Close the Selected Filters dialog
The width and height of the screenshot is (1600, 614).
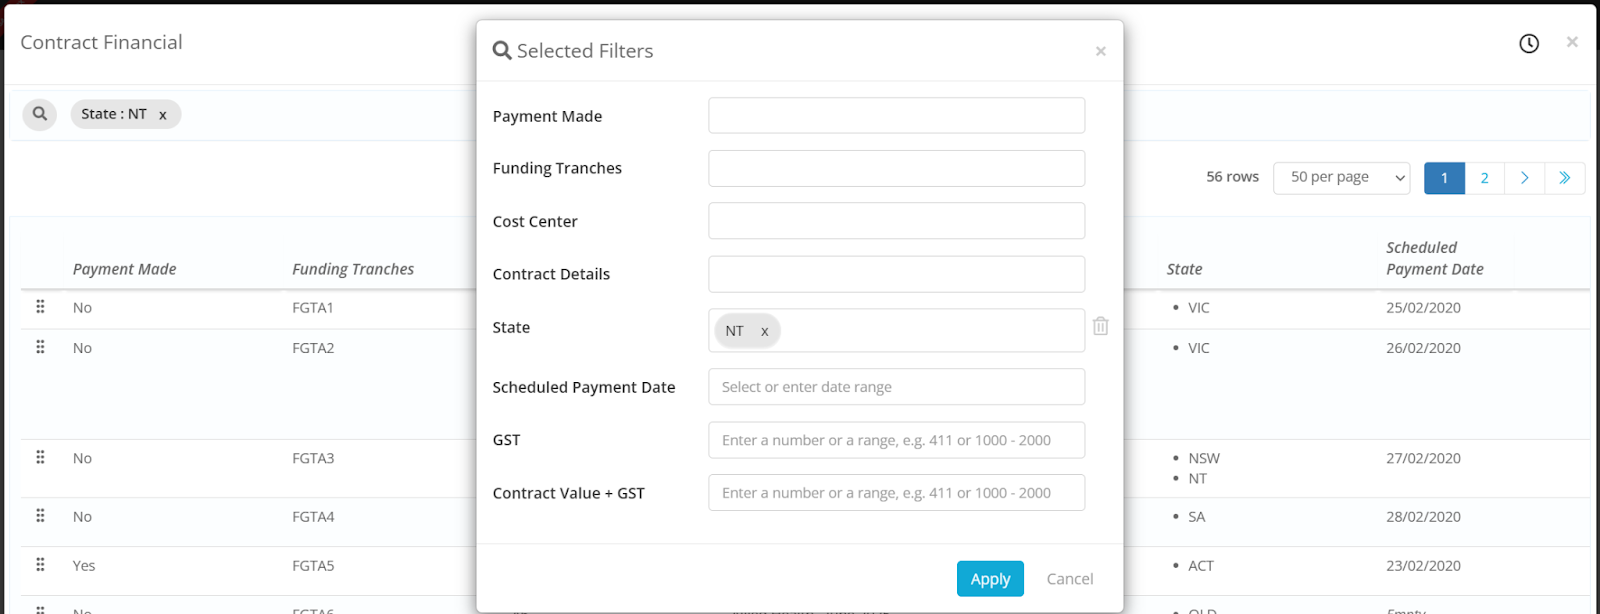click(x=1100, y=51)
